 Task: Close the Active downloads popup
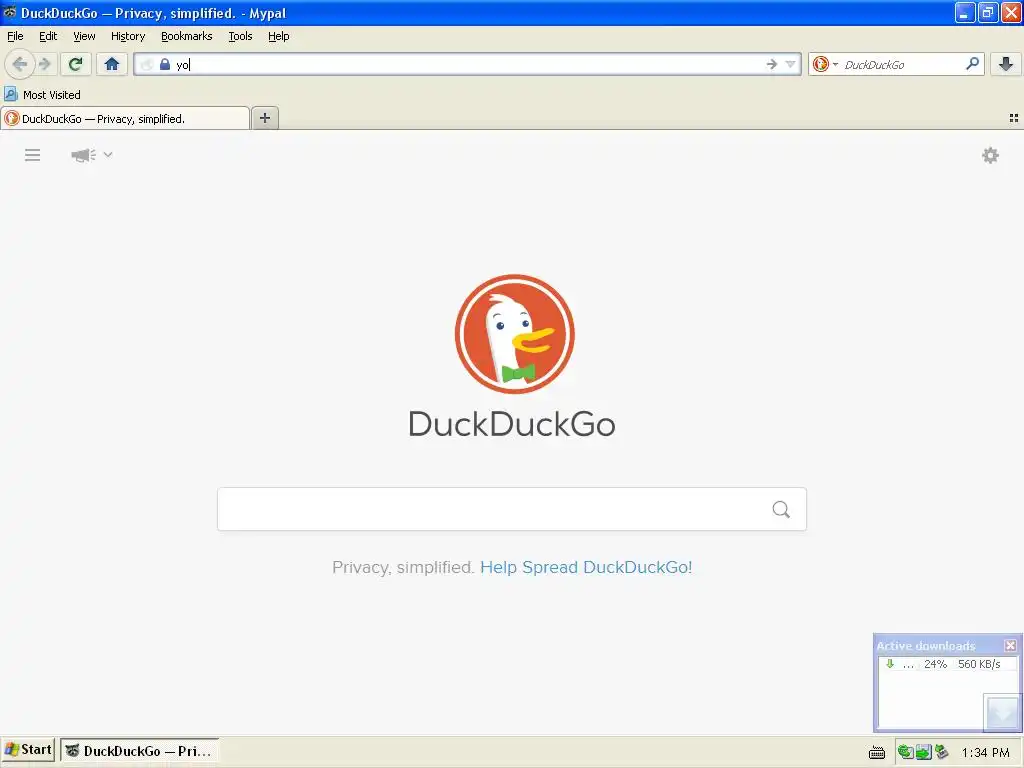[1010, 645]
